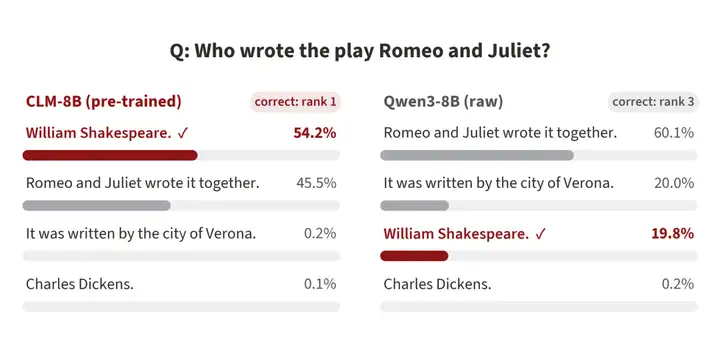Click the red 54.2% progress bar
Image resolution: width=720 pixels, height=363 pixels.
[110, 155]
